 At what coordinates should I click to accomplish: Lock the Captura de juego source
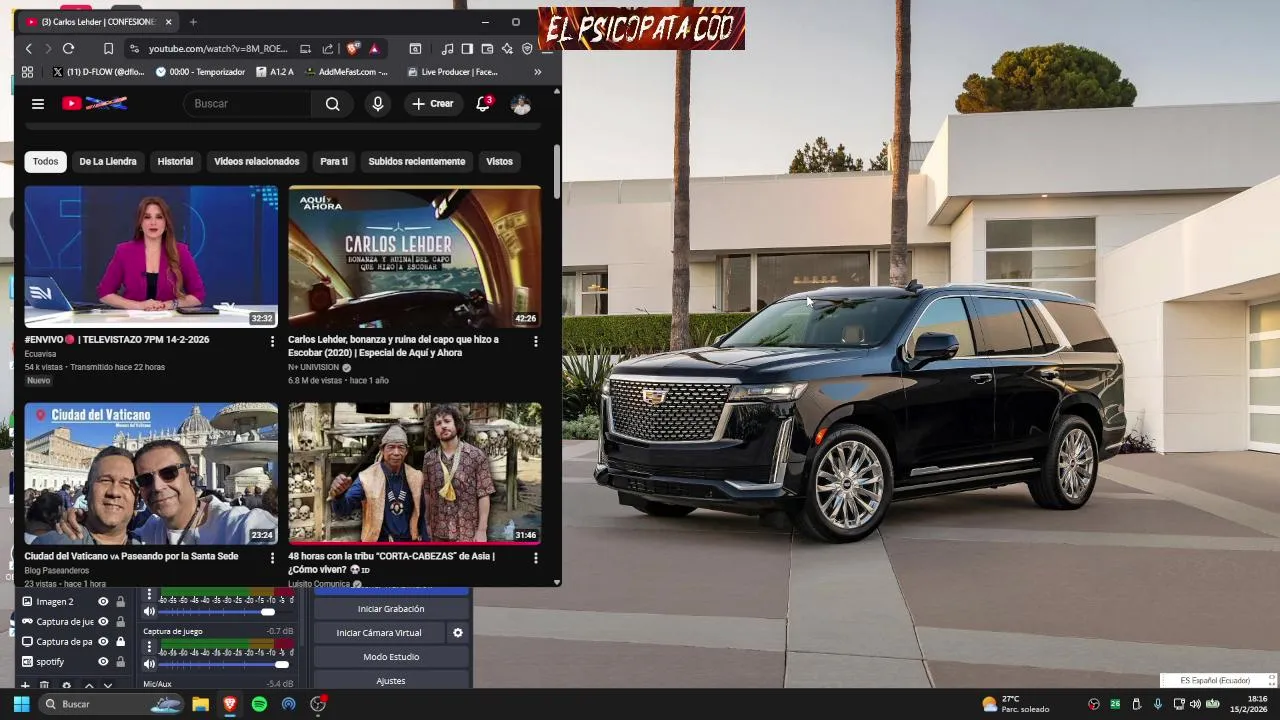(x=120, y=622)
